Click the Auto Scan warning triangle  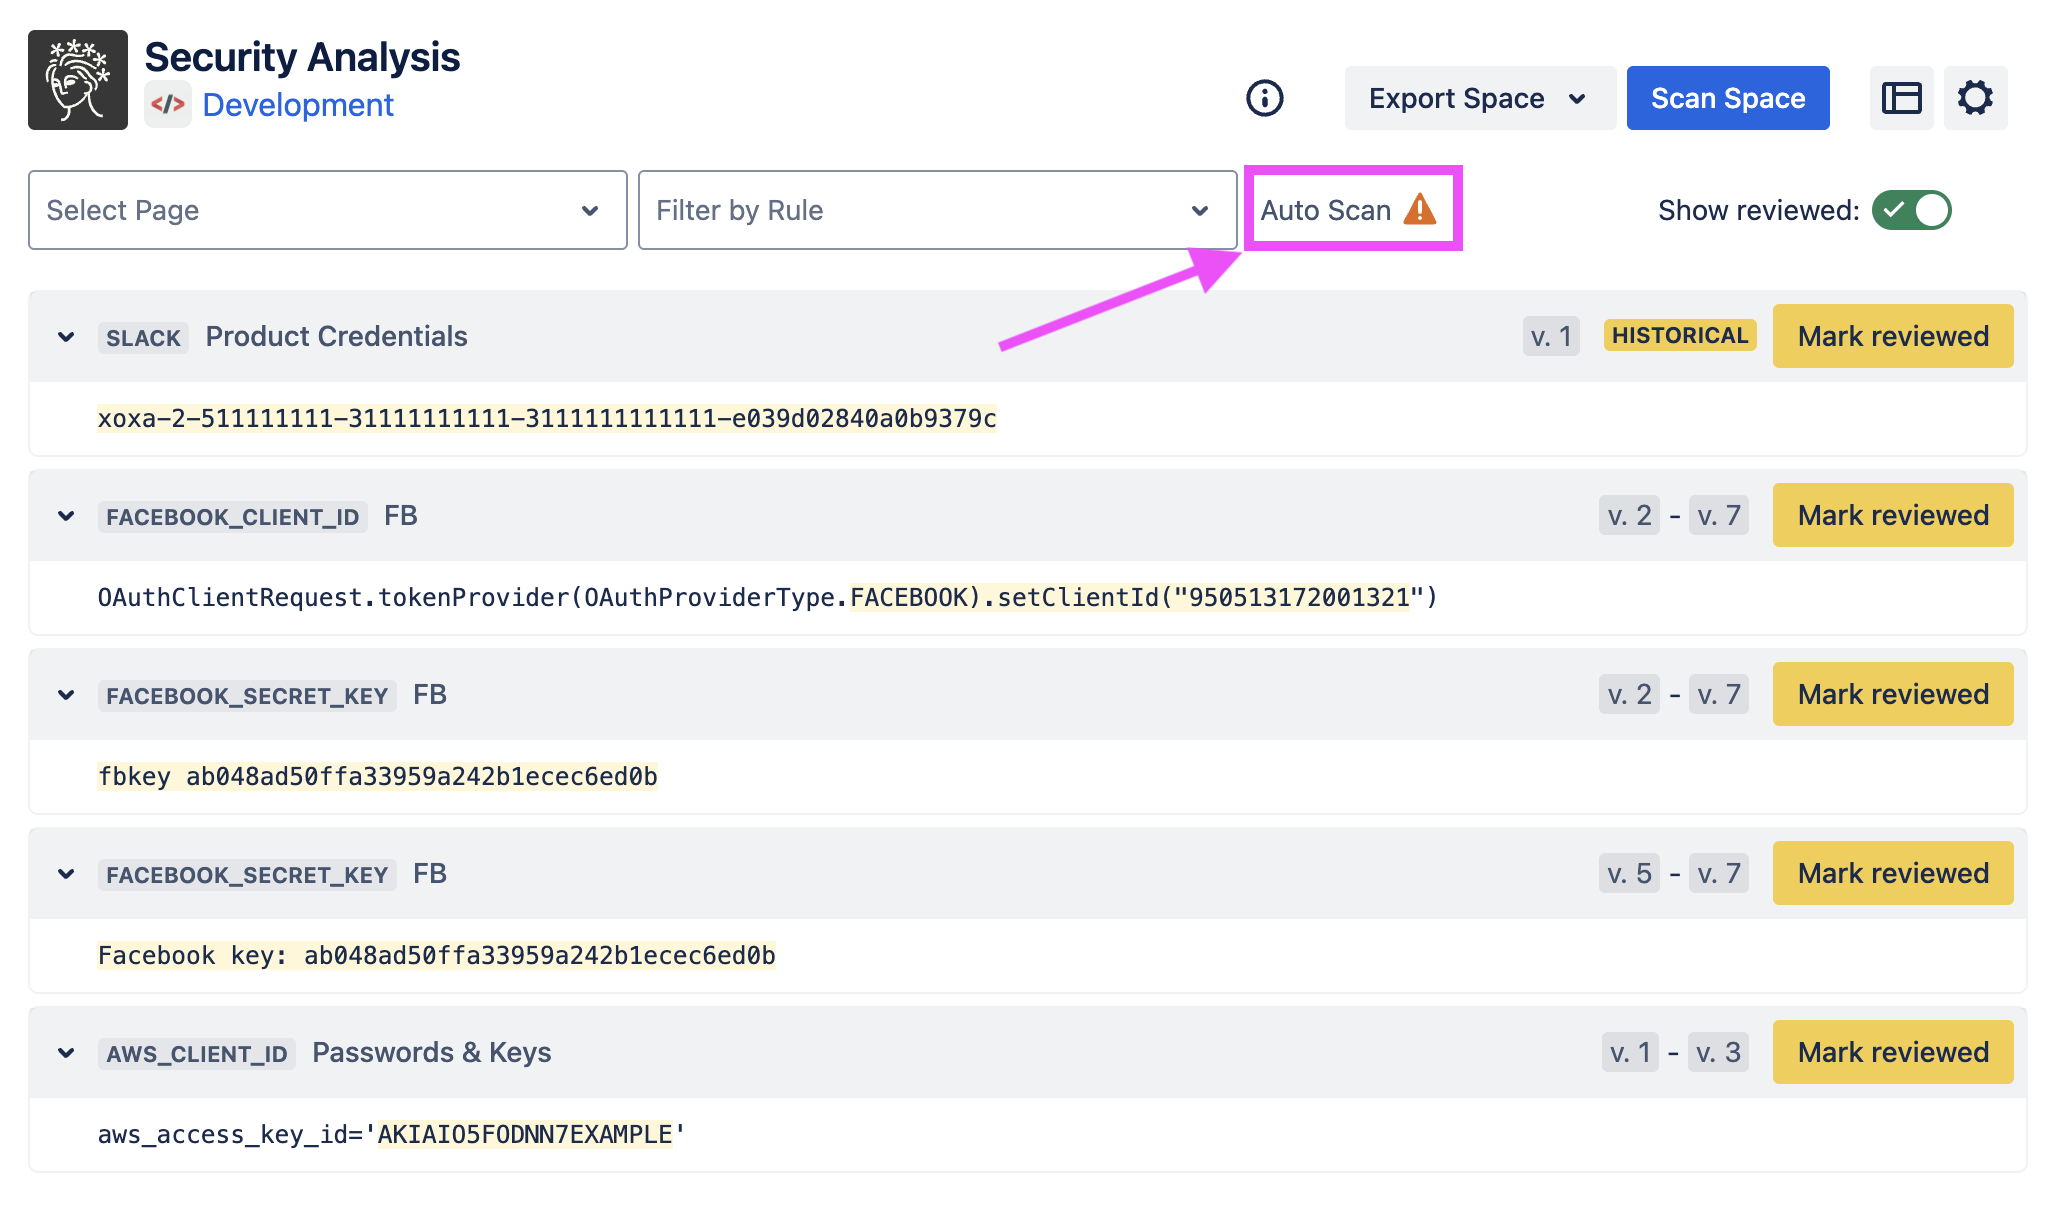click(x=1419, y=210)
